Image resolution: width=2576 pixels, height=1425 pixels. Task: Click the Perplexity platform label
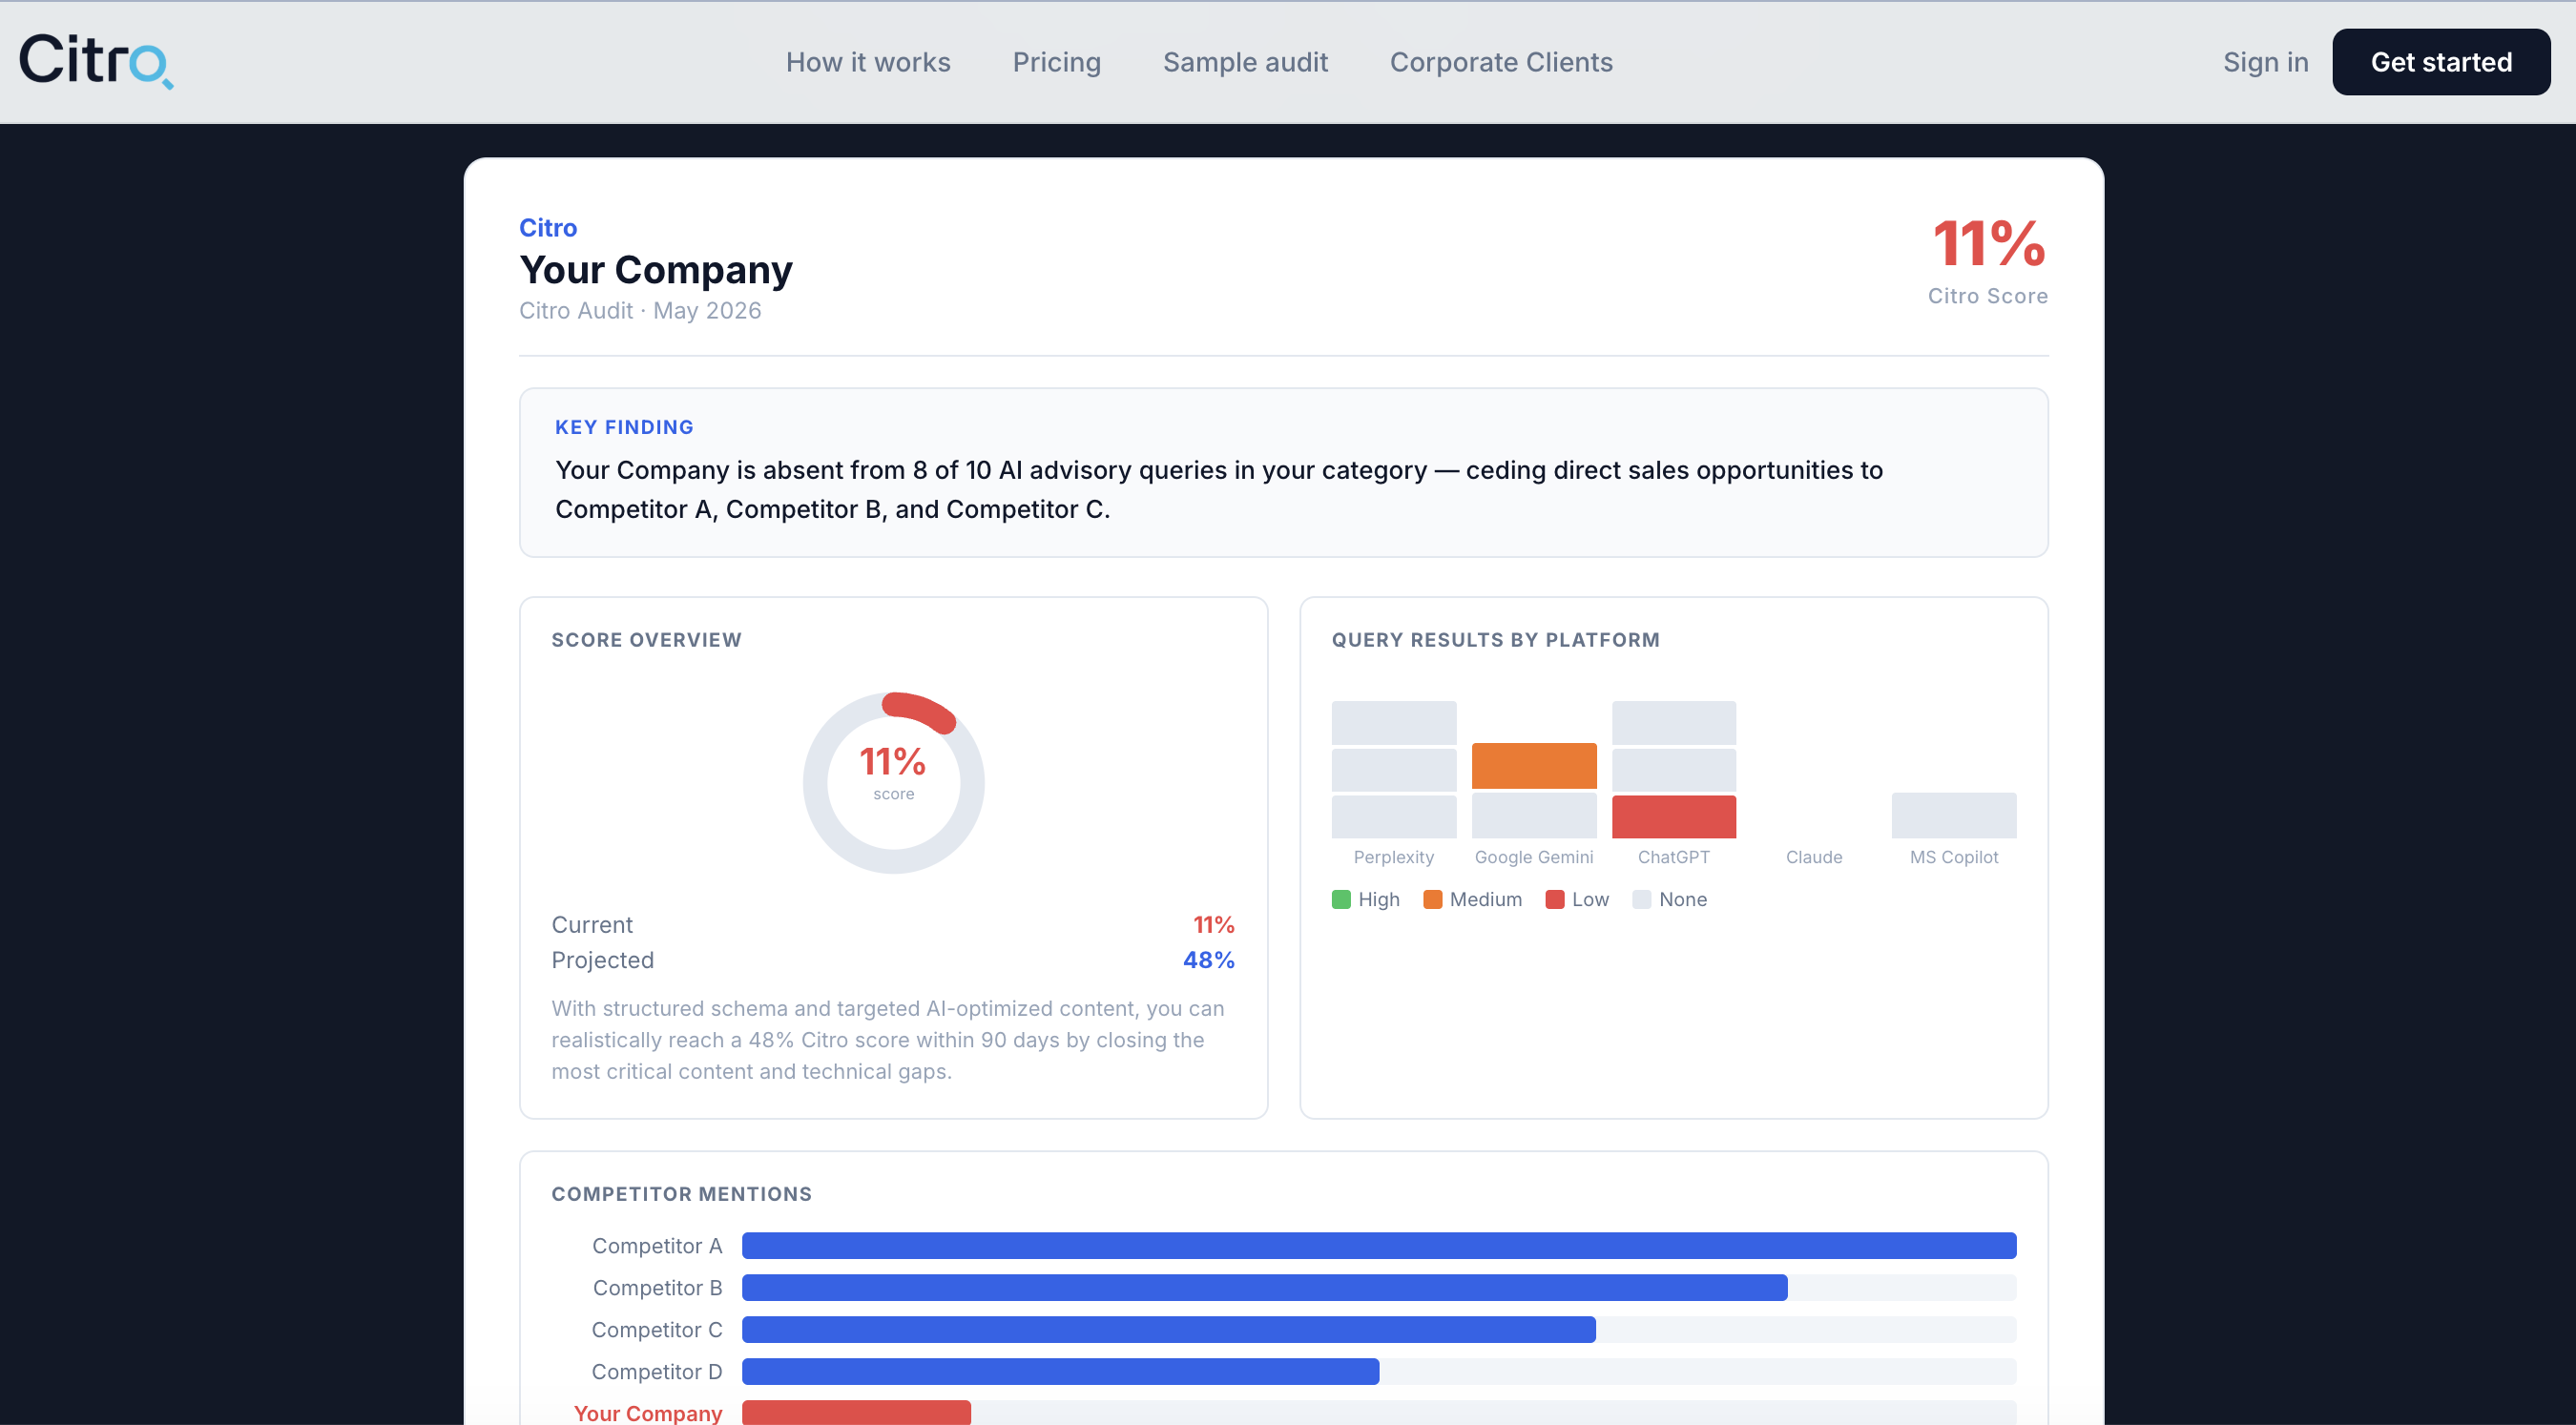click(x=1393, y=857)
